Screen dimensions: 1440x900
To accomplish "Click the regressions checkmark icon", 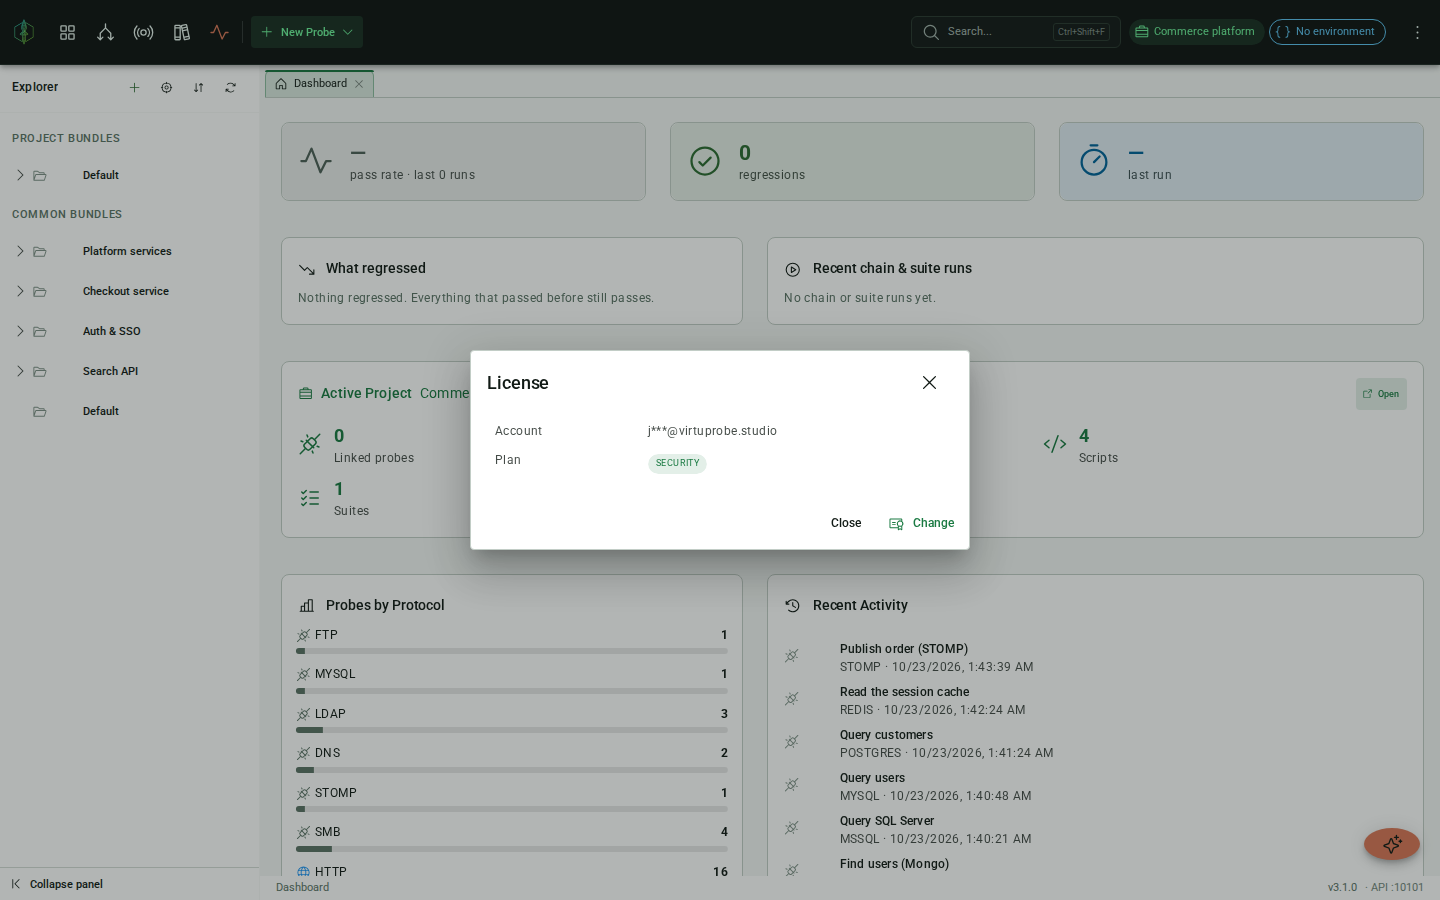I will click(x=705, y=161).
